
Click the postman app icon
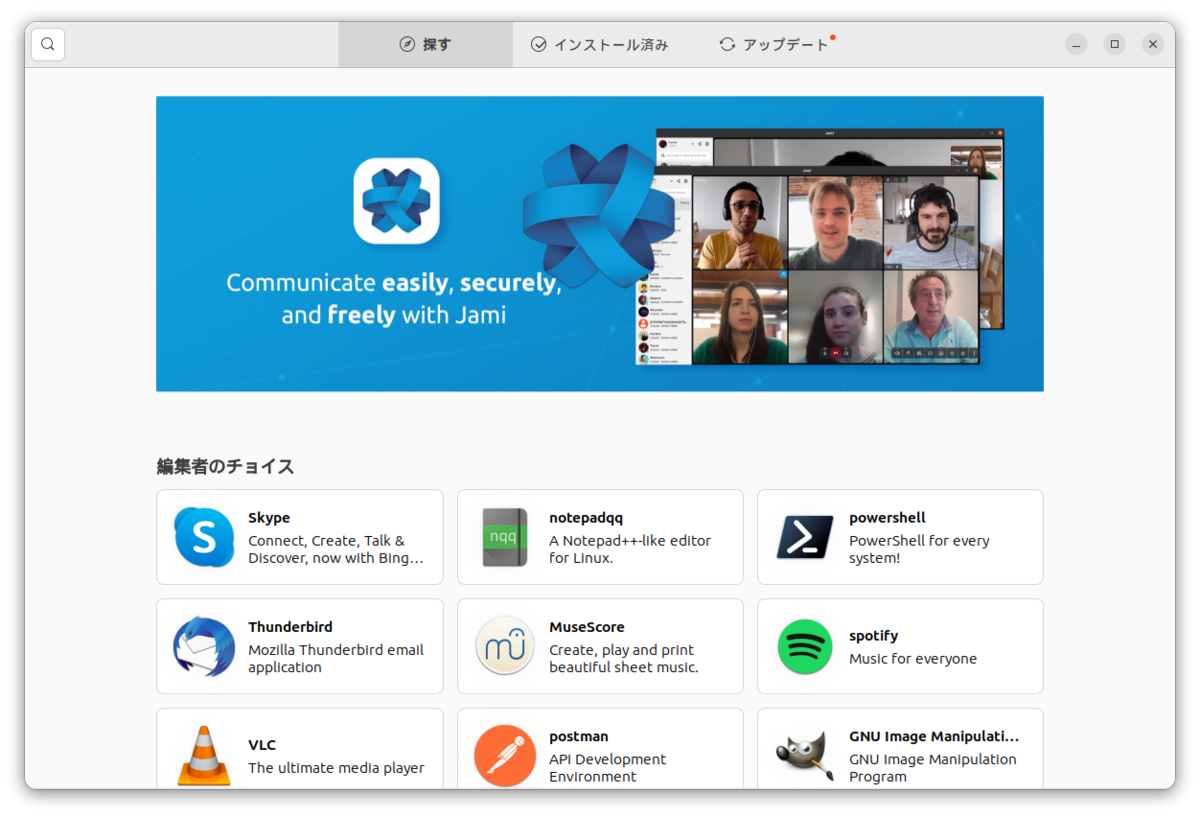pos(505,755)
